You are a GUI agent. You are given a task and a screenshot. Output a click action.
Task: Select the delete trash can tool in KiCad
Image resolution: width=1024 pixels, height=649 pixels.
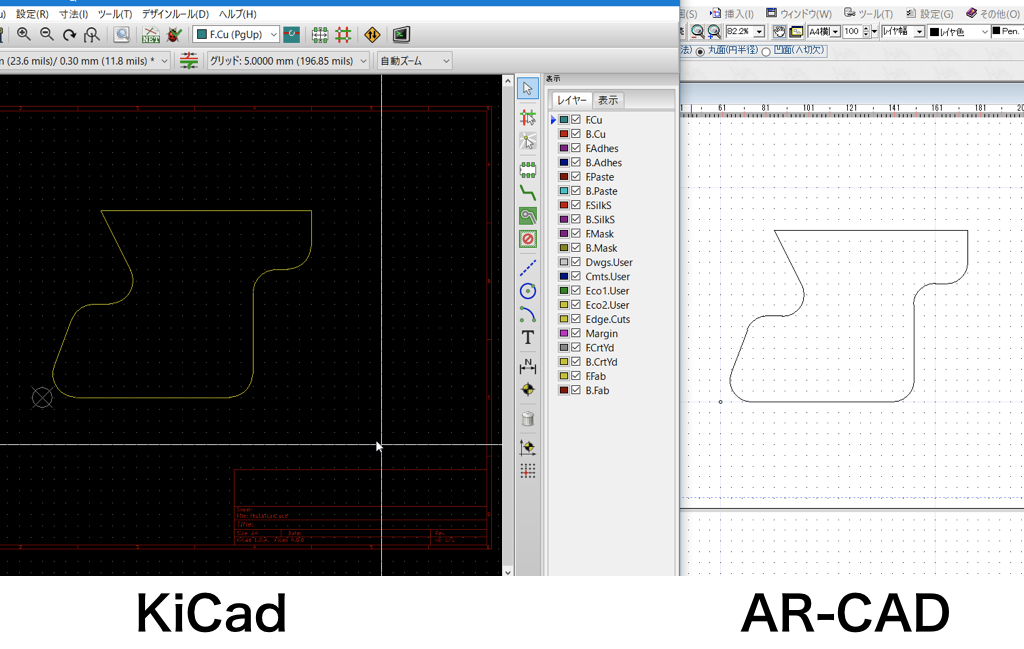click(528, 419)
